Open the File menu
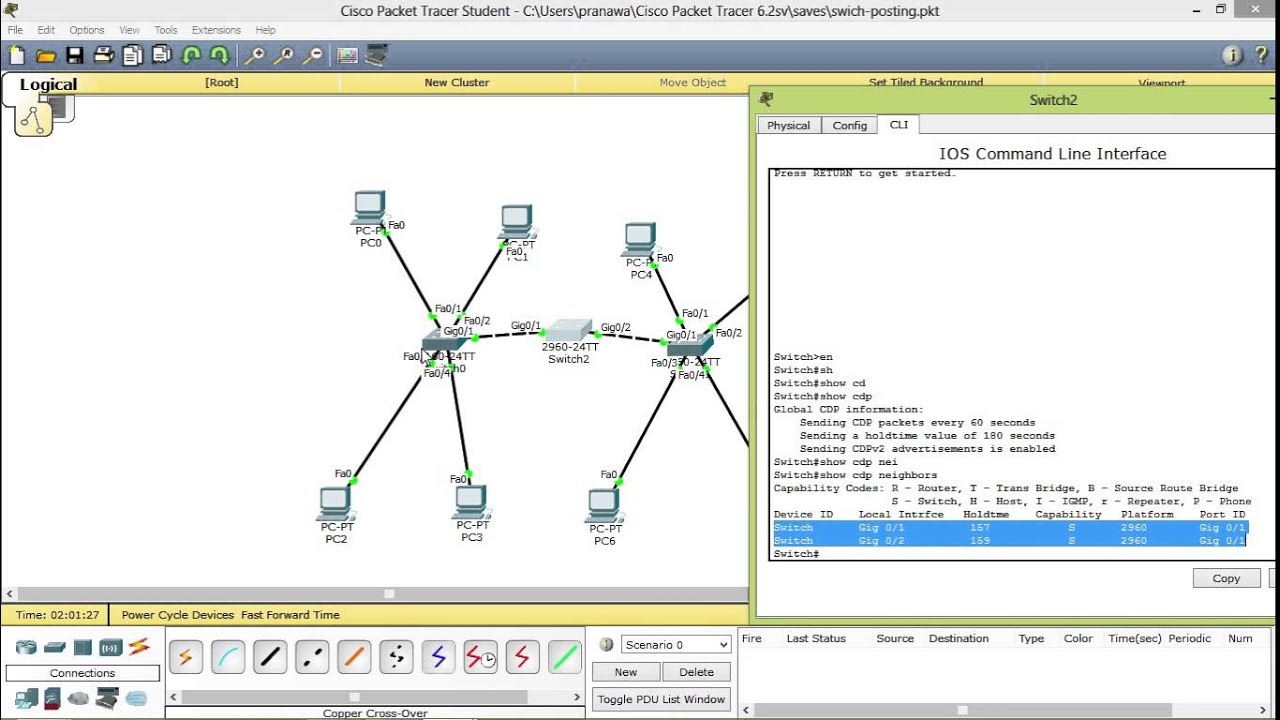This screenshot has height=720, width=1280. click(15, 30)
